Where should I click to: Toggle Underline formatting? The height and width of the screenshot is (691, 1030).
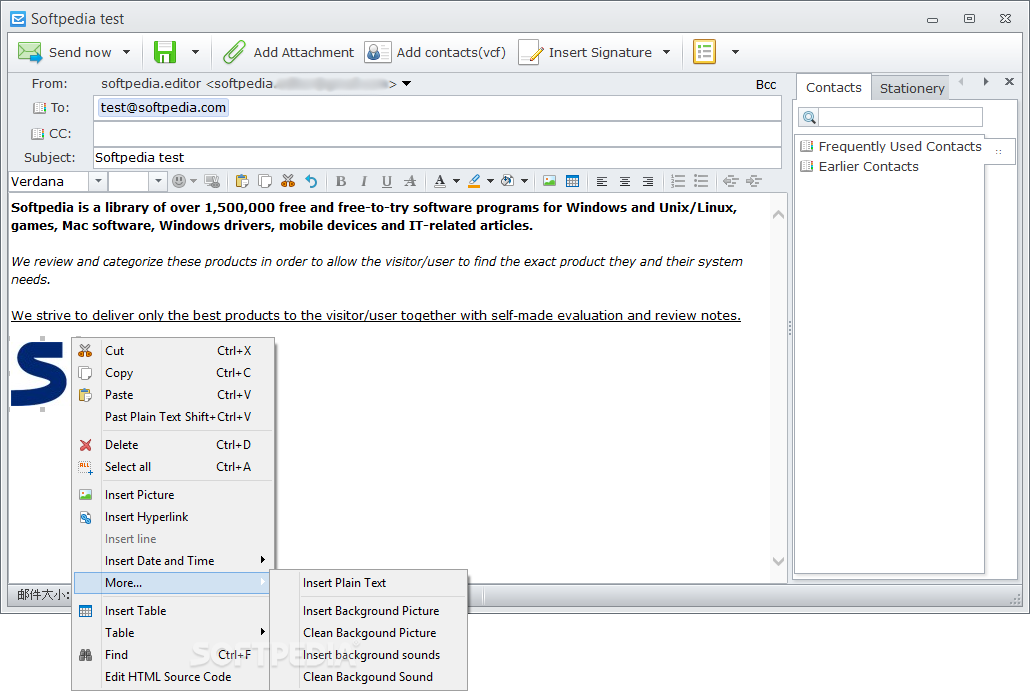tap(387, 181)
